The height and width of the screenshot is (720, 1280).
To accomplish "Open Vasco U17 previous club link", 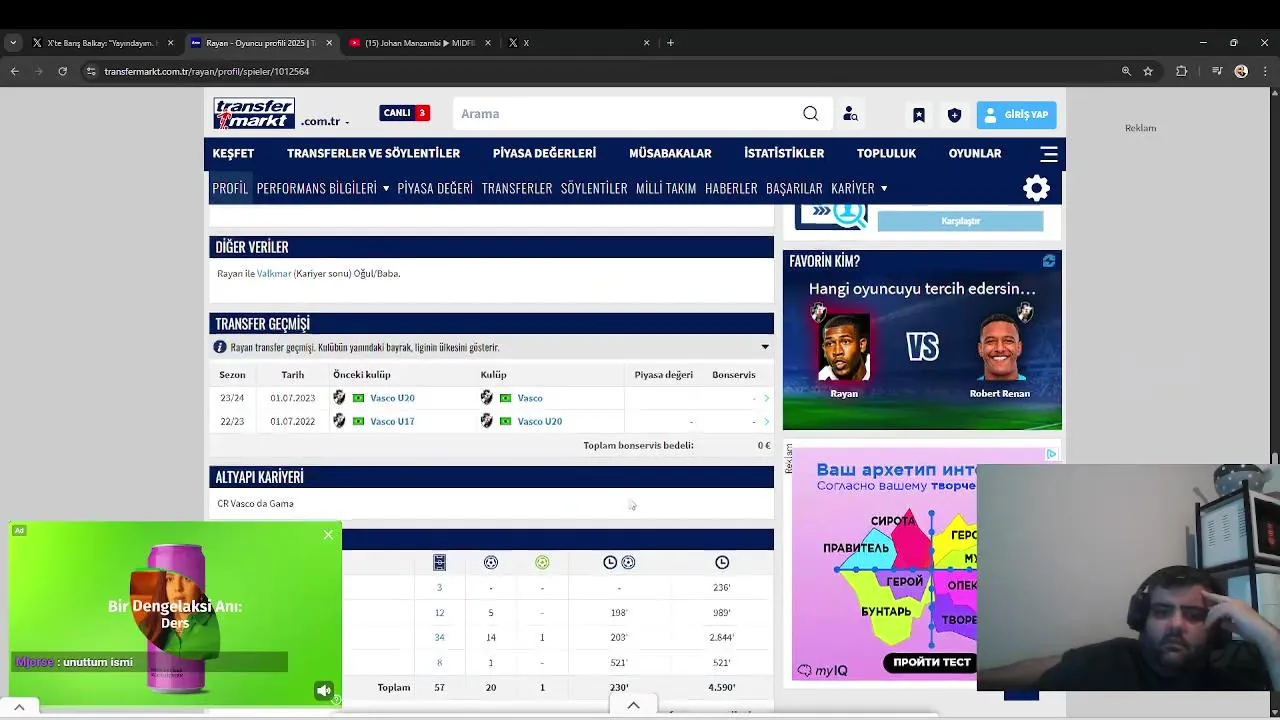I will click(392, 421).
